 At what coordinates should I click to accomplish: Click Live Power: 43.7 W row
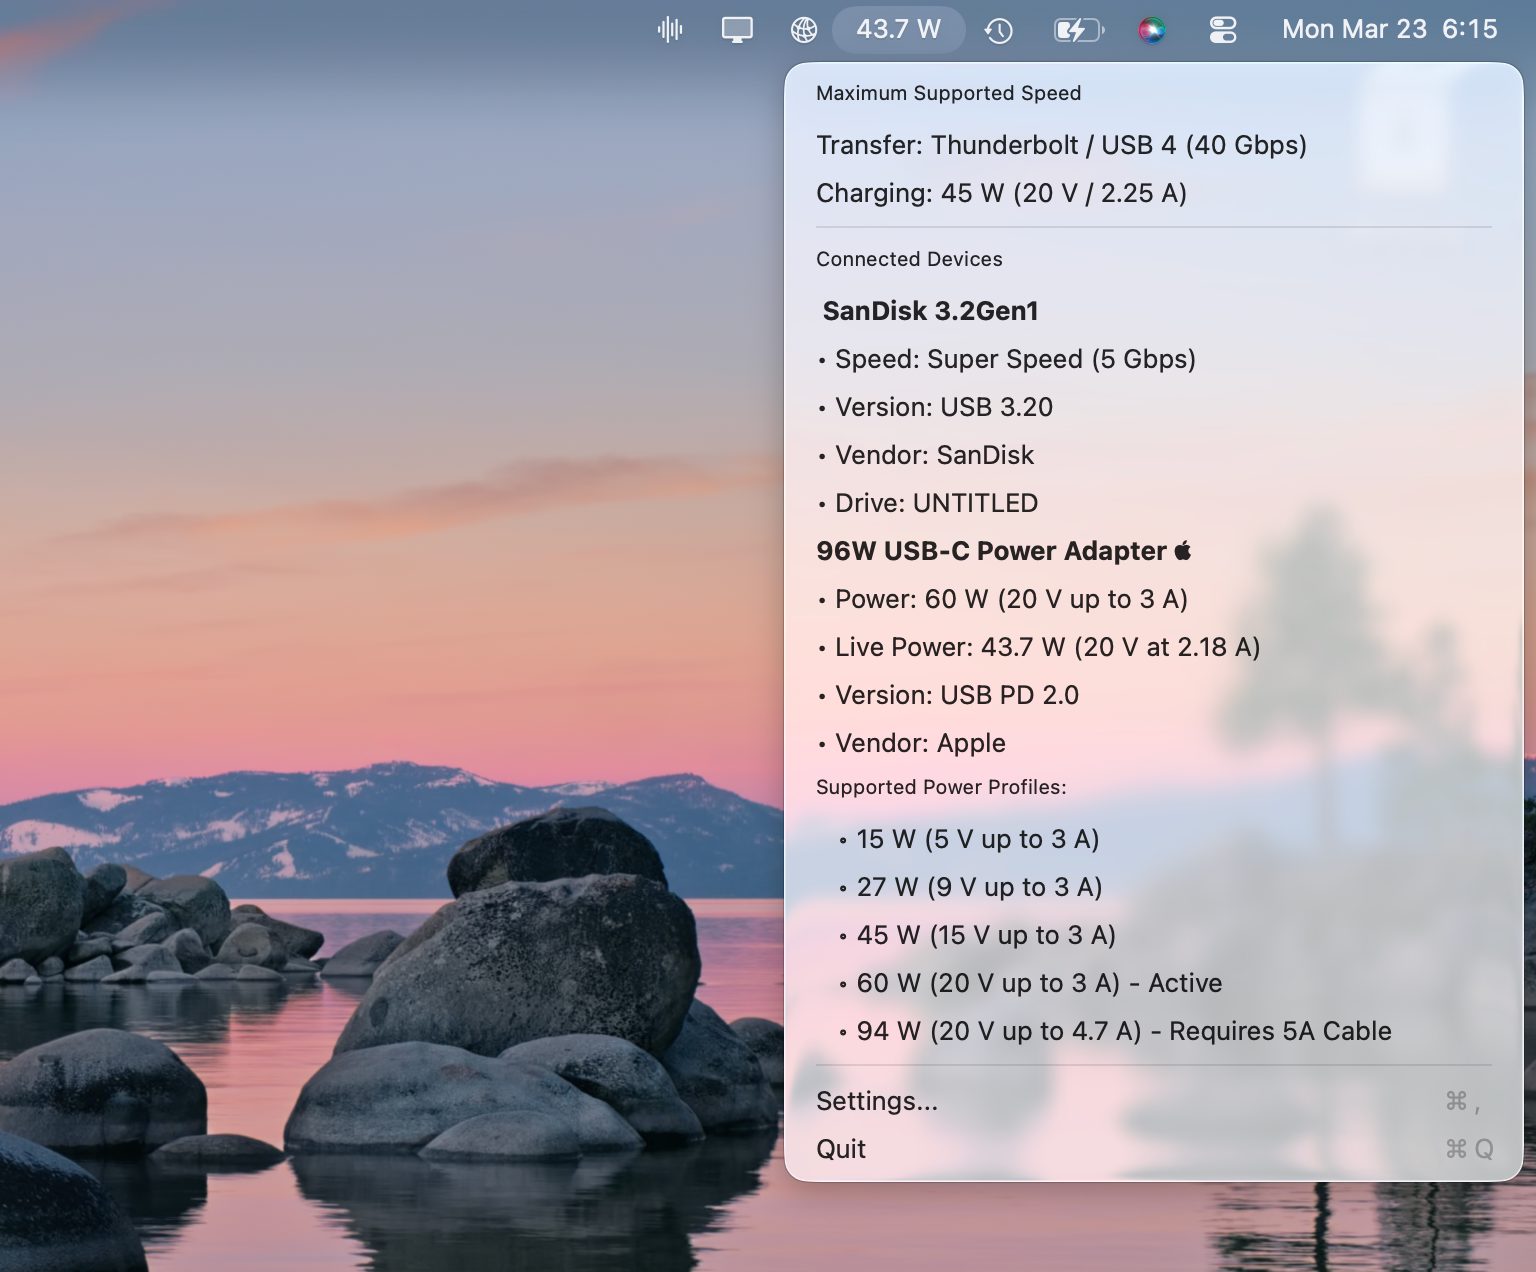click(1039, 647)
